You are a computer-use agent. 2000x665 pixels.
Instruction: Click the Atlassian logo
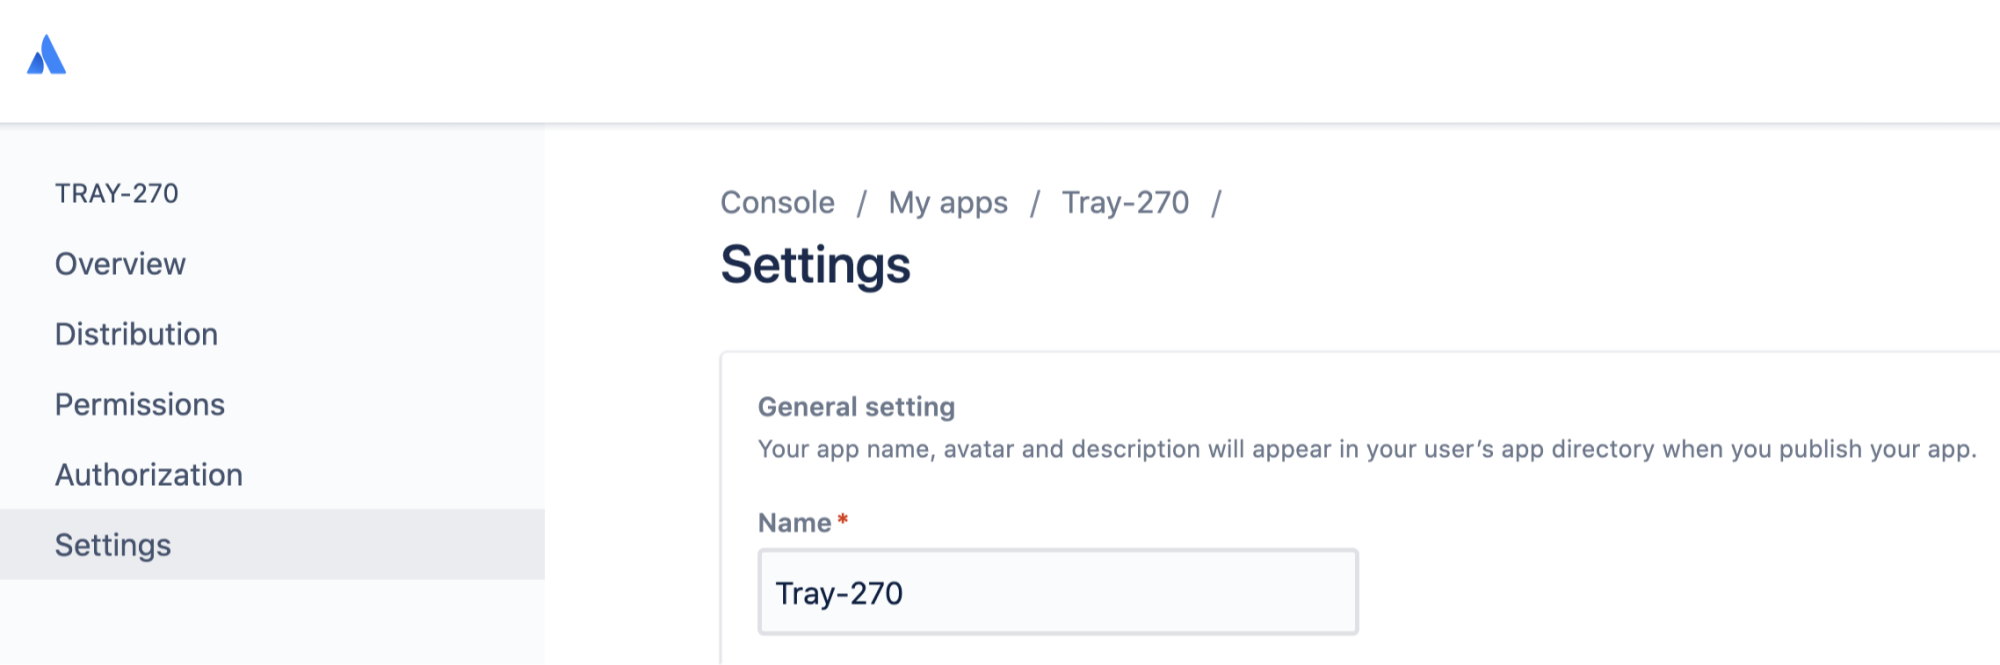tap(46, 56)
